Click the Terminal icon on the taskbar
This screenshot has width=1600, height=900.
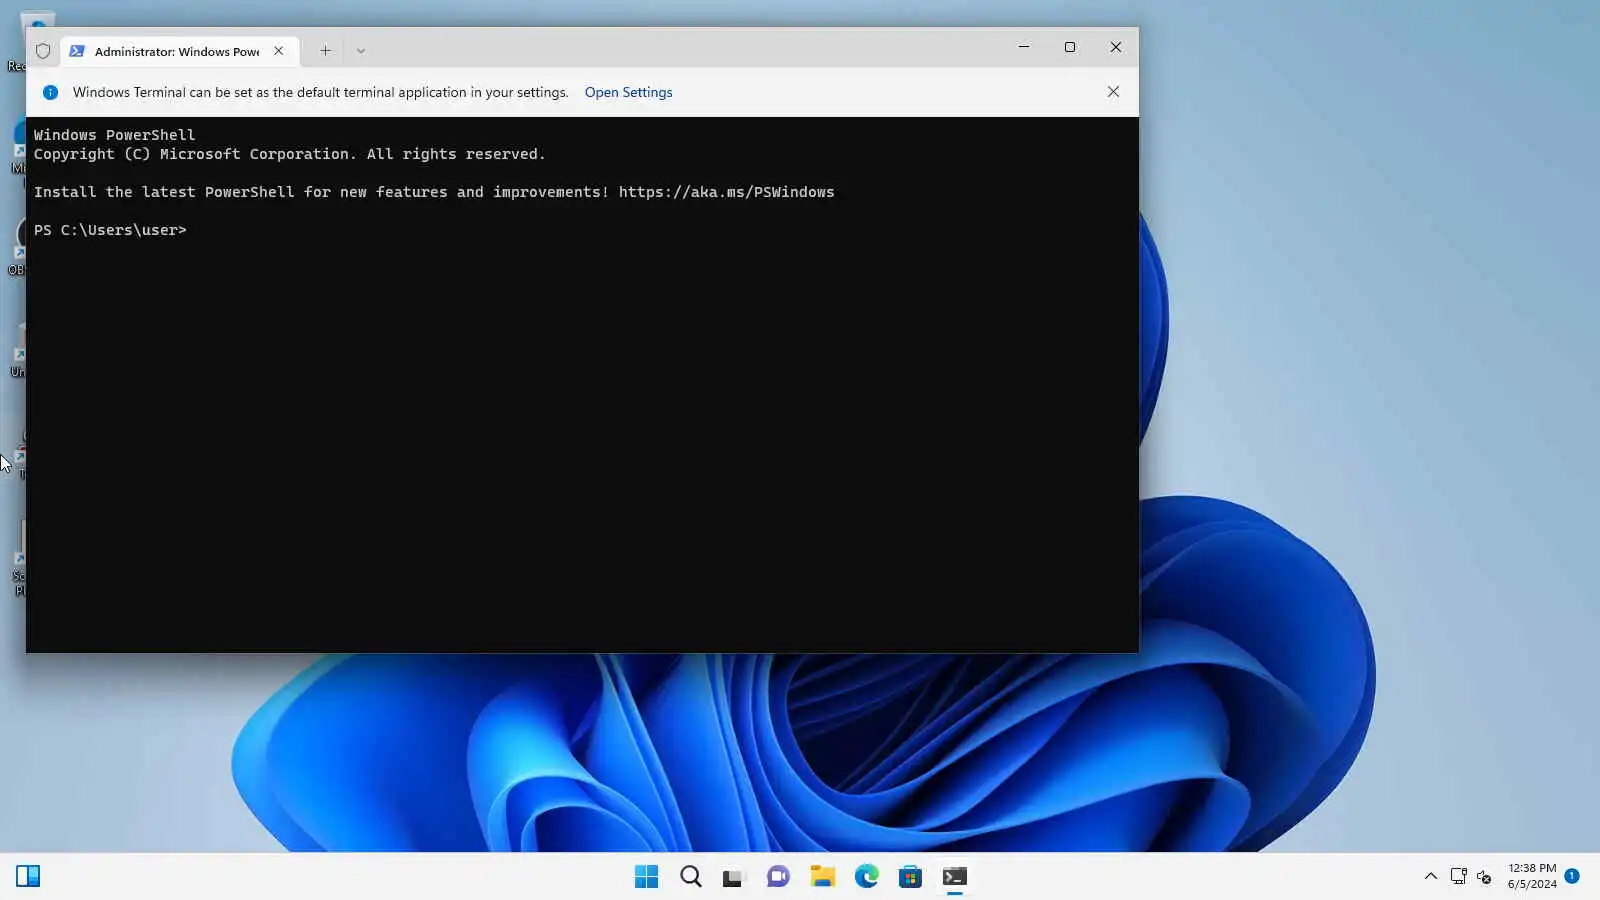[955, 877]
